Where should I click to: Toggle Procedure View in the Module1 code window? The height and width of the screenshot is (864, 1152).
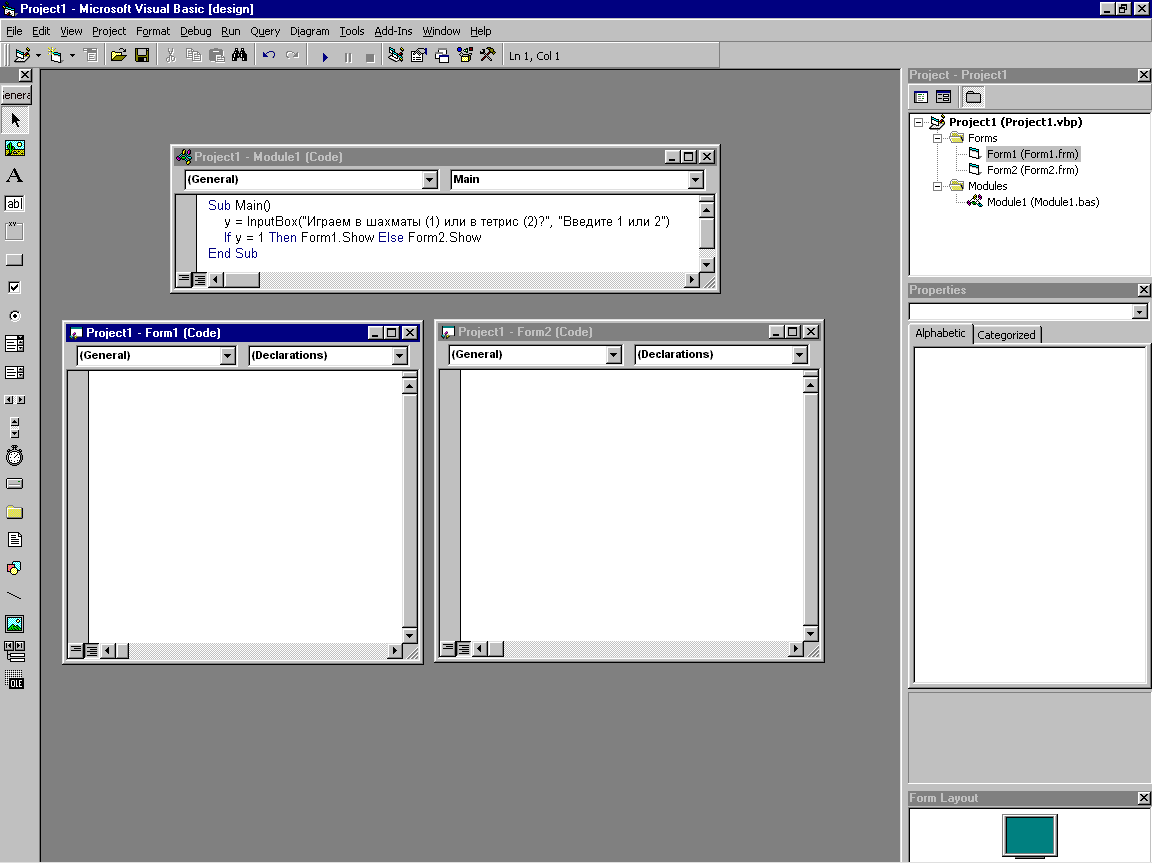click(x=184, y=279)
